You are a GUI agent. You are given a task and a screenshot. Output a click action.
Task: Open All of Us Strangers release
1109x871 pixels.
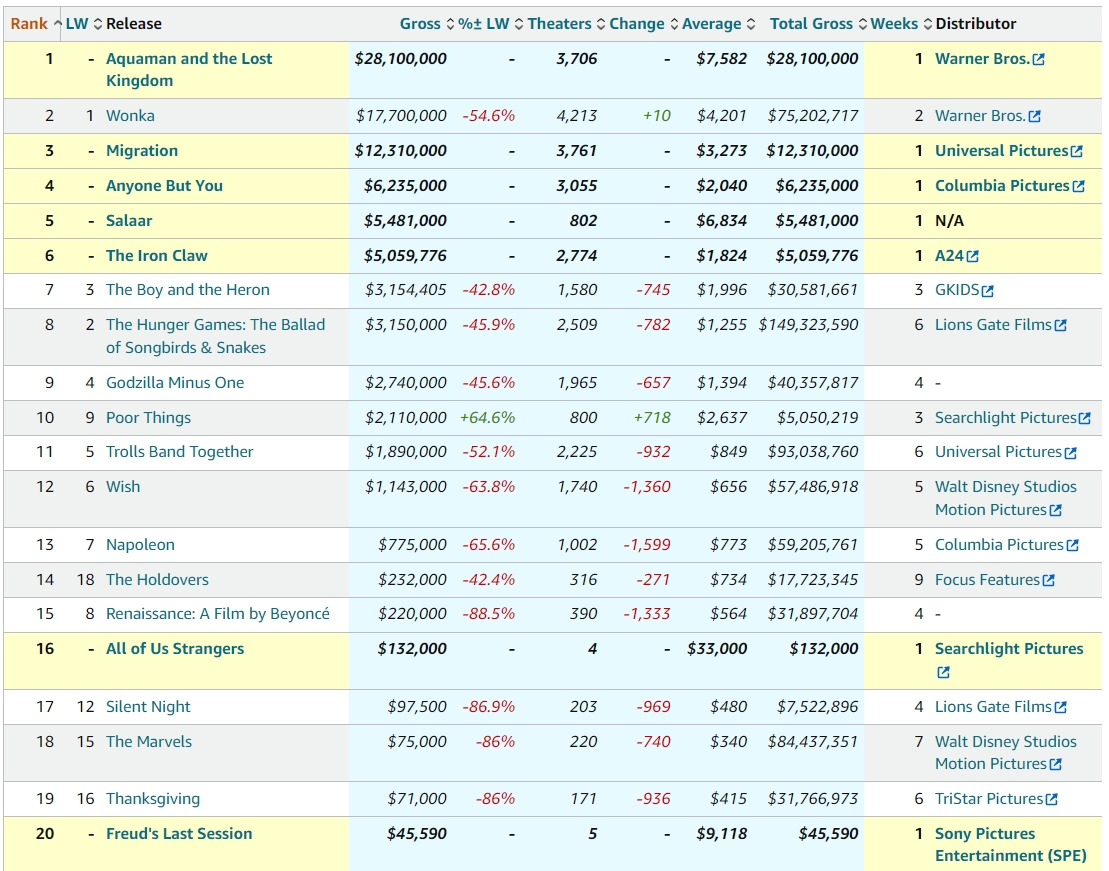click(175, 649)
